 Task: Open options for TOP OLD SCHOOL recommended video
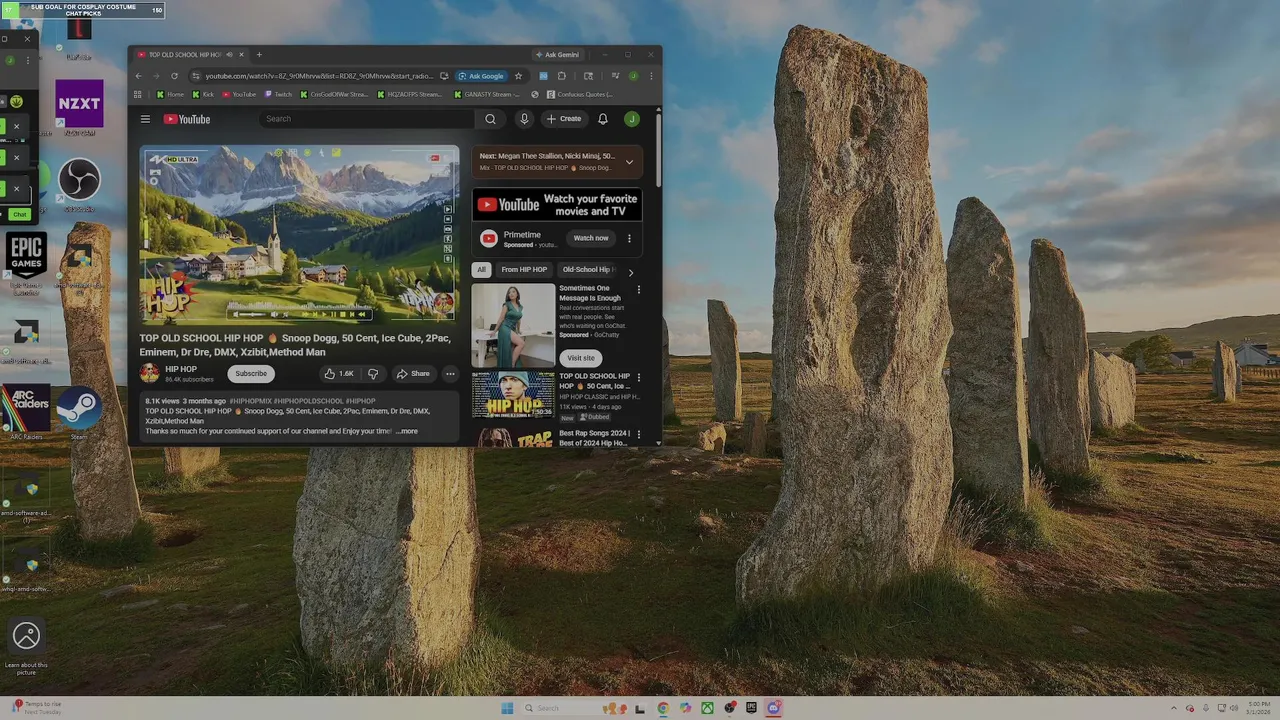[x=639, y=378]
